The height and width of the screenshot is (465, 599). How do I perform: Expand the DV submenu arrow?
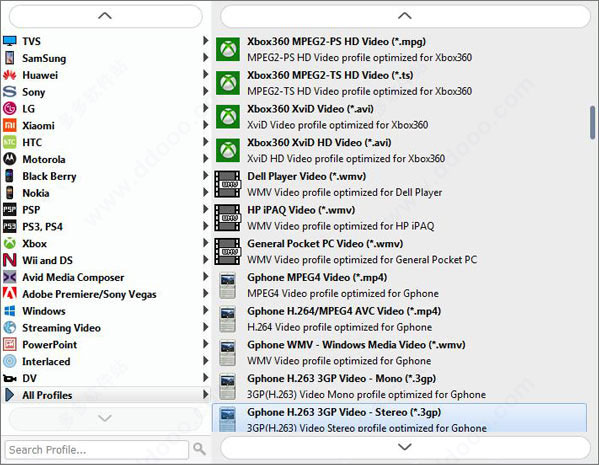(206, 377)
